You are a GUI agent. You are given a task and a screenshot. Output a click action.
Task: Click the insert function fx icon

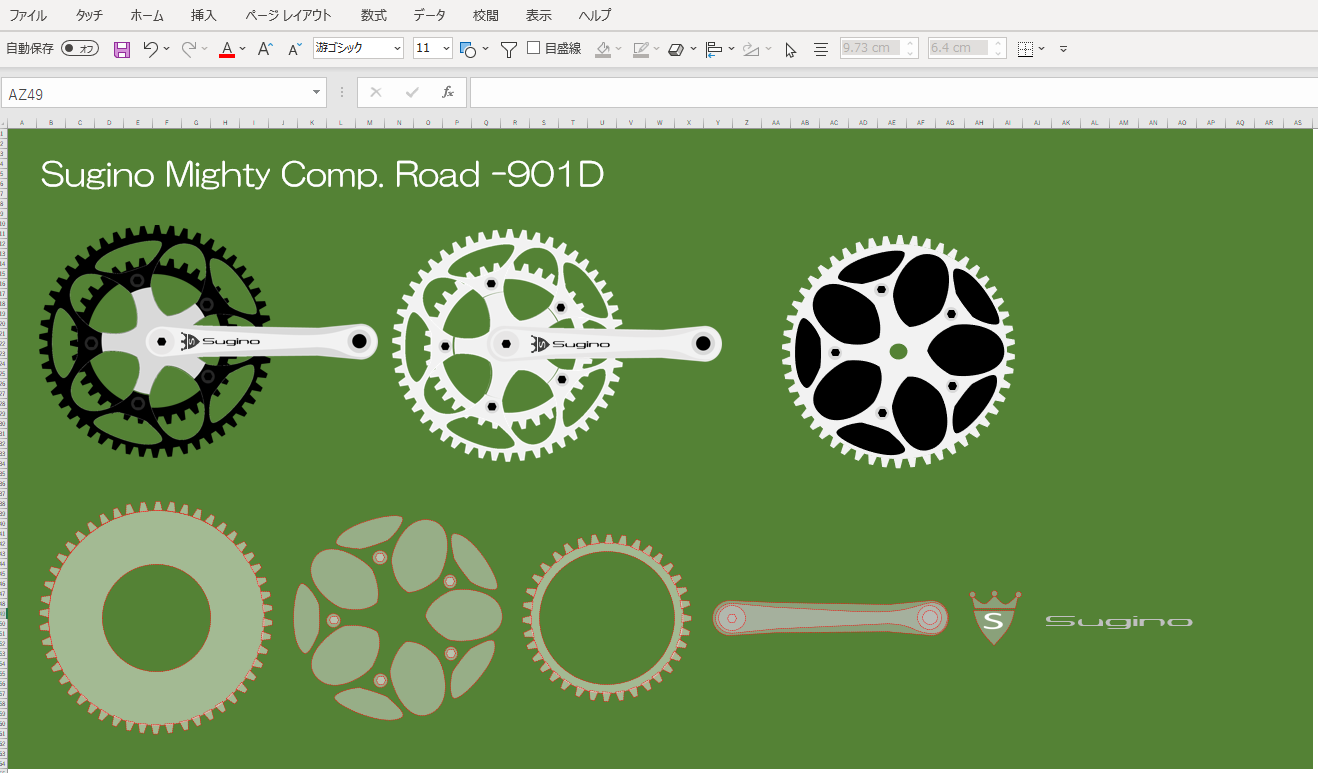point(448,92)
